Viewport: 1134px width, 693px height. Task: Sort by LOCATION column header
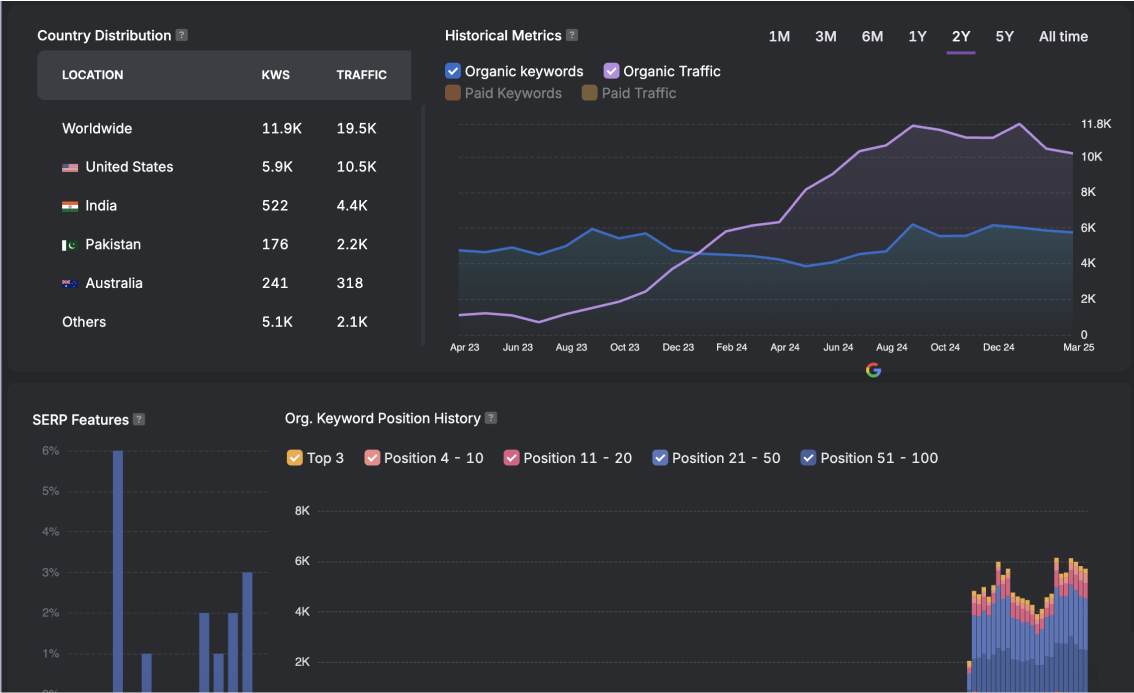pos(93,75)
